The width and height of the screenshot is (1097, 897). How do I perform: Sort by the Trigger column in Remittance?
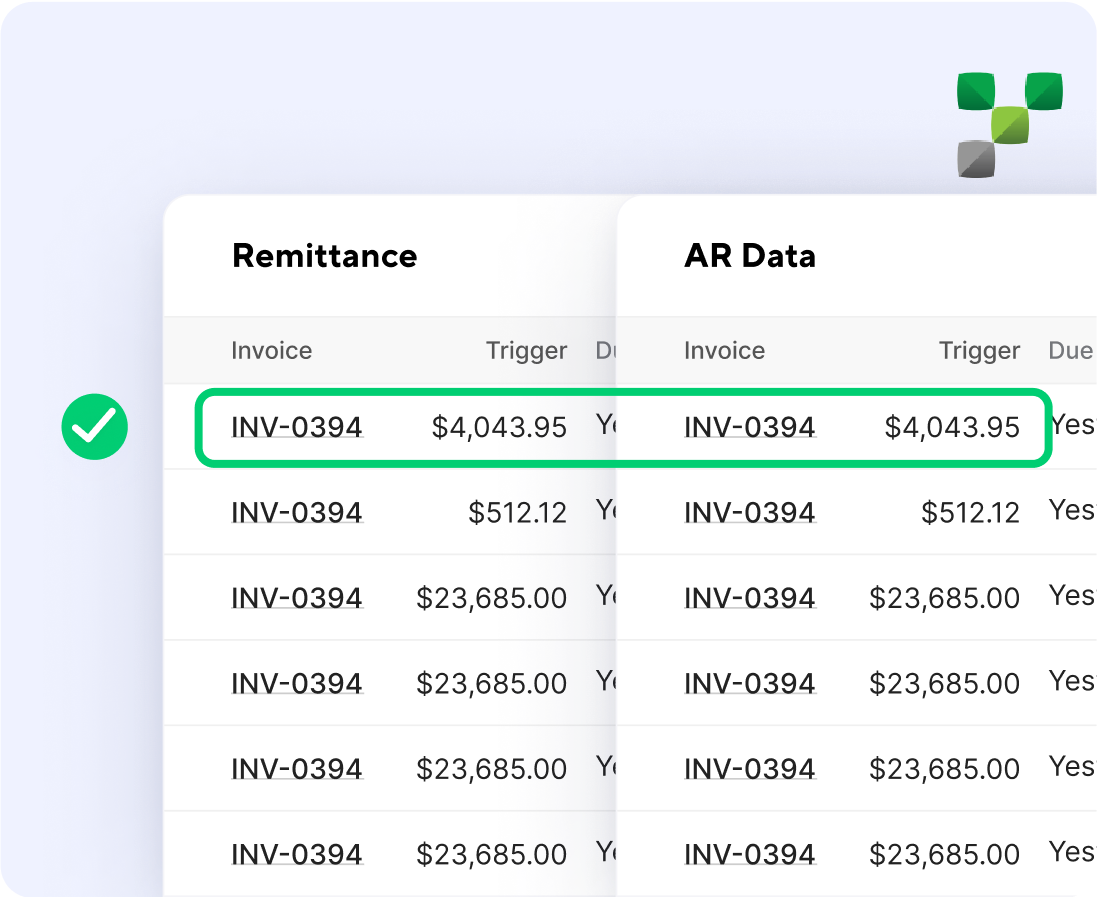(x=527, y=351)
